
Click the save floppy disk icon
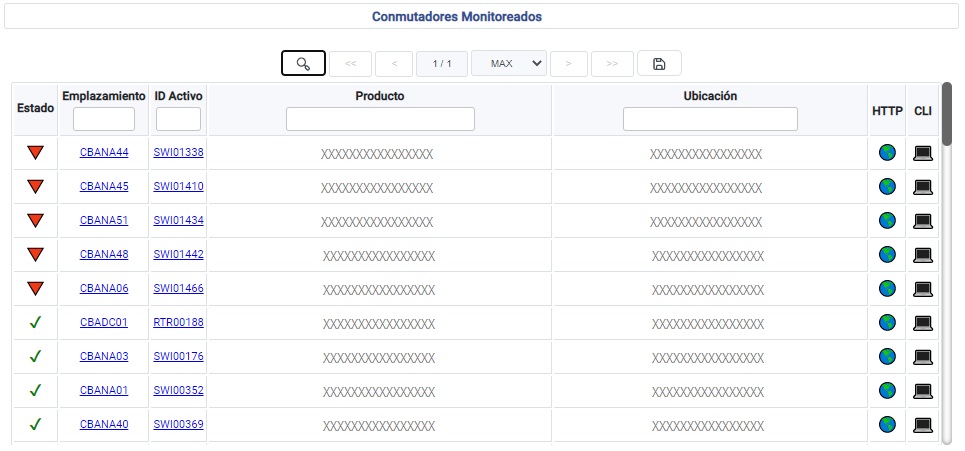659,63
